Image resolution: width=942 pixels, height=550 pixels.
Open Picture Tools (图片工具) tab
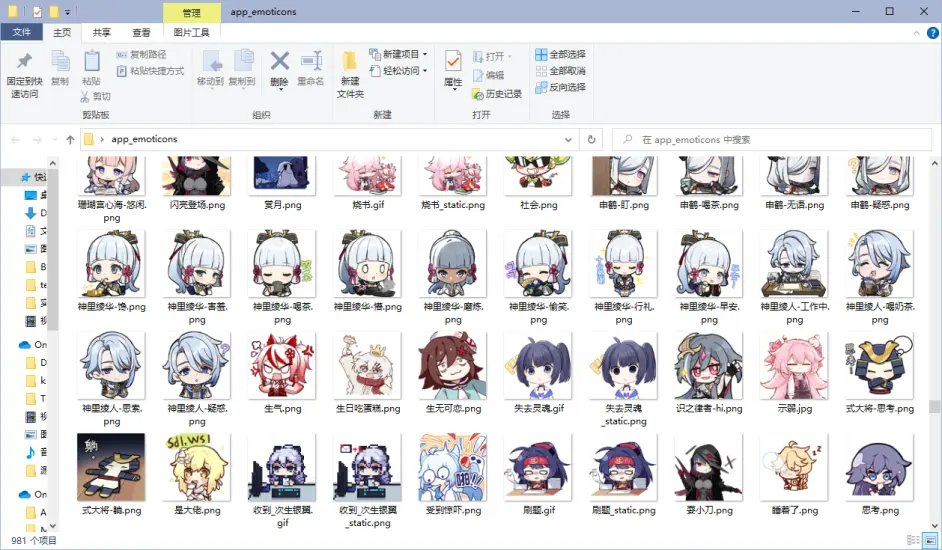tap(192, 32)
